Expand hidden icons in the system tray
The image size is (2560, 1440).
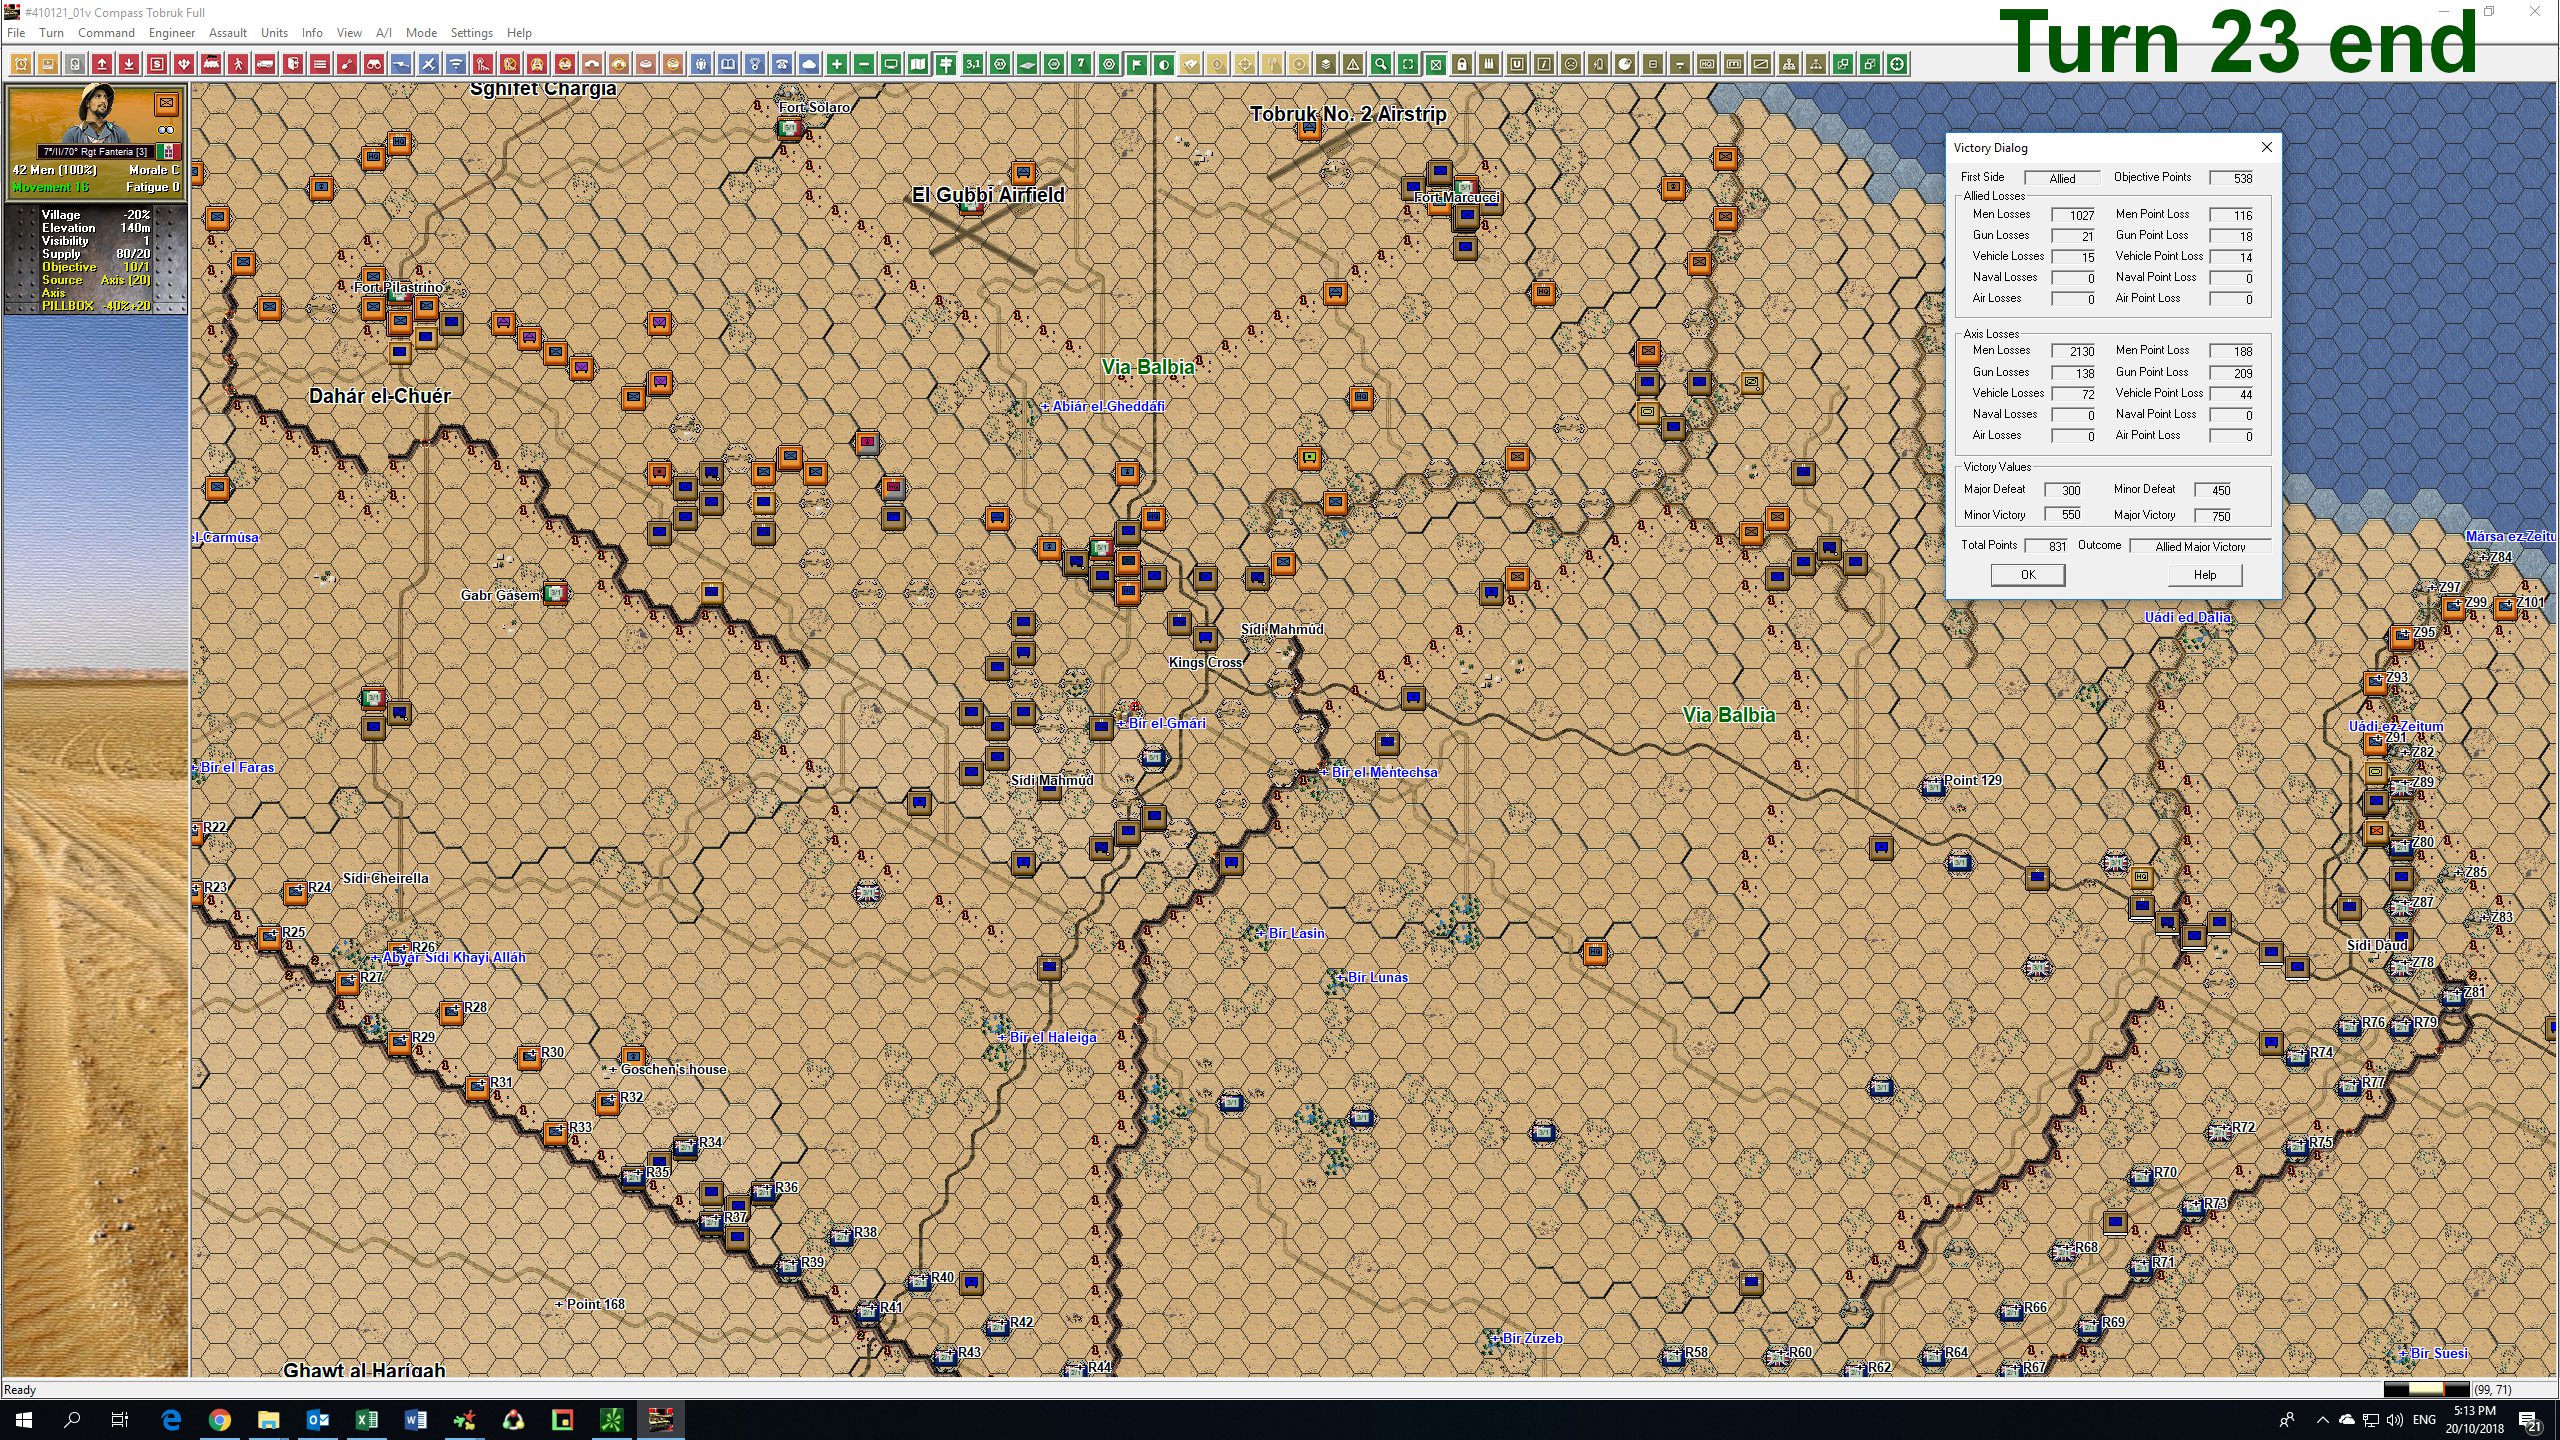coord(2323,1419)
